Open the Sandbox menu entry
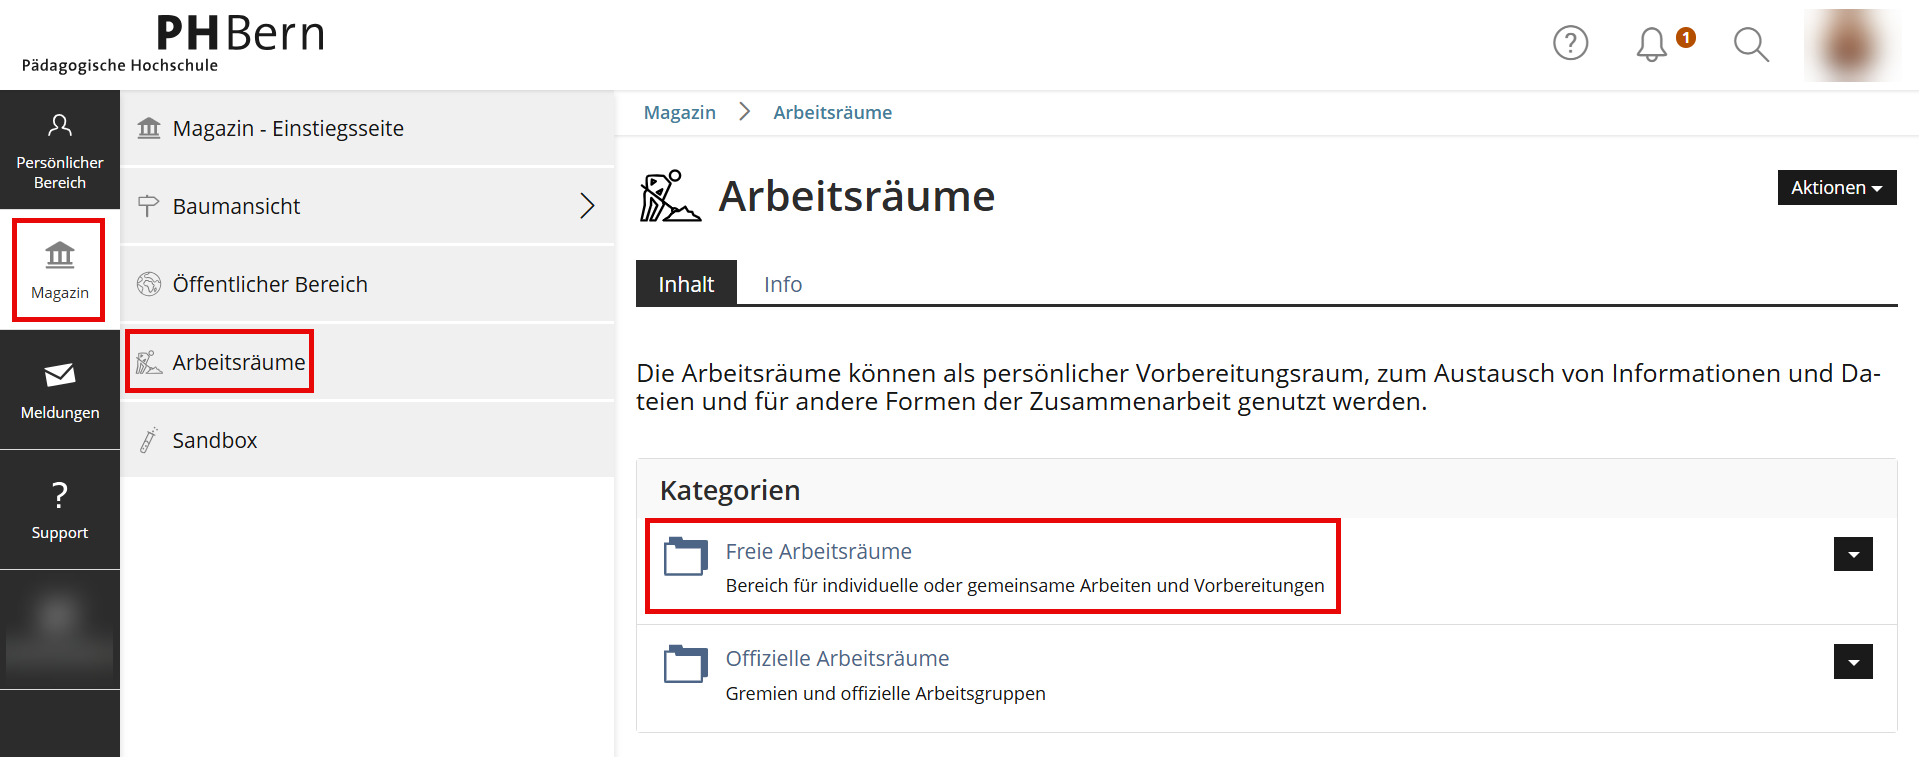This screenshot has height=757, width=1919. (x=214, y=440)
